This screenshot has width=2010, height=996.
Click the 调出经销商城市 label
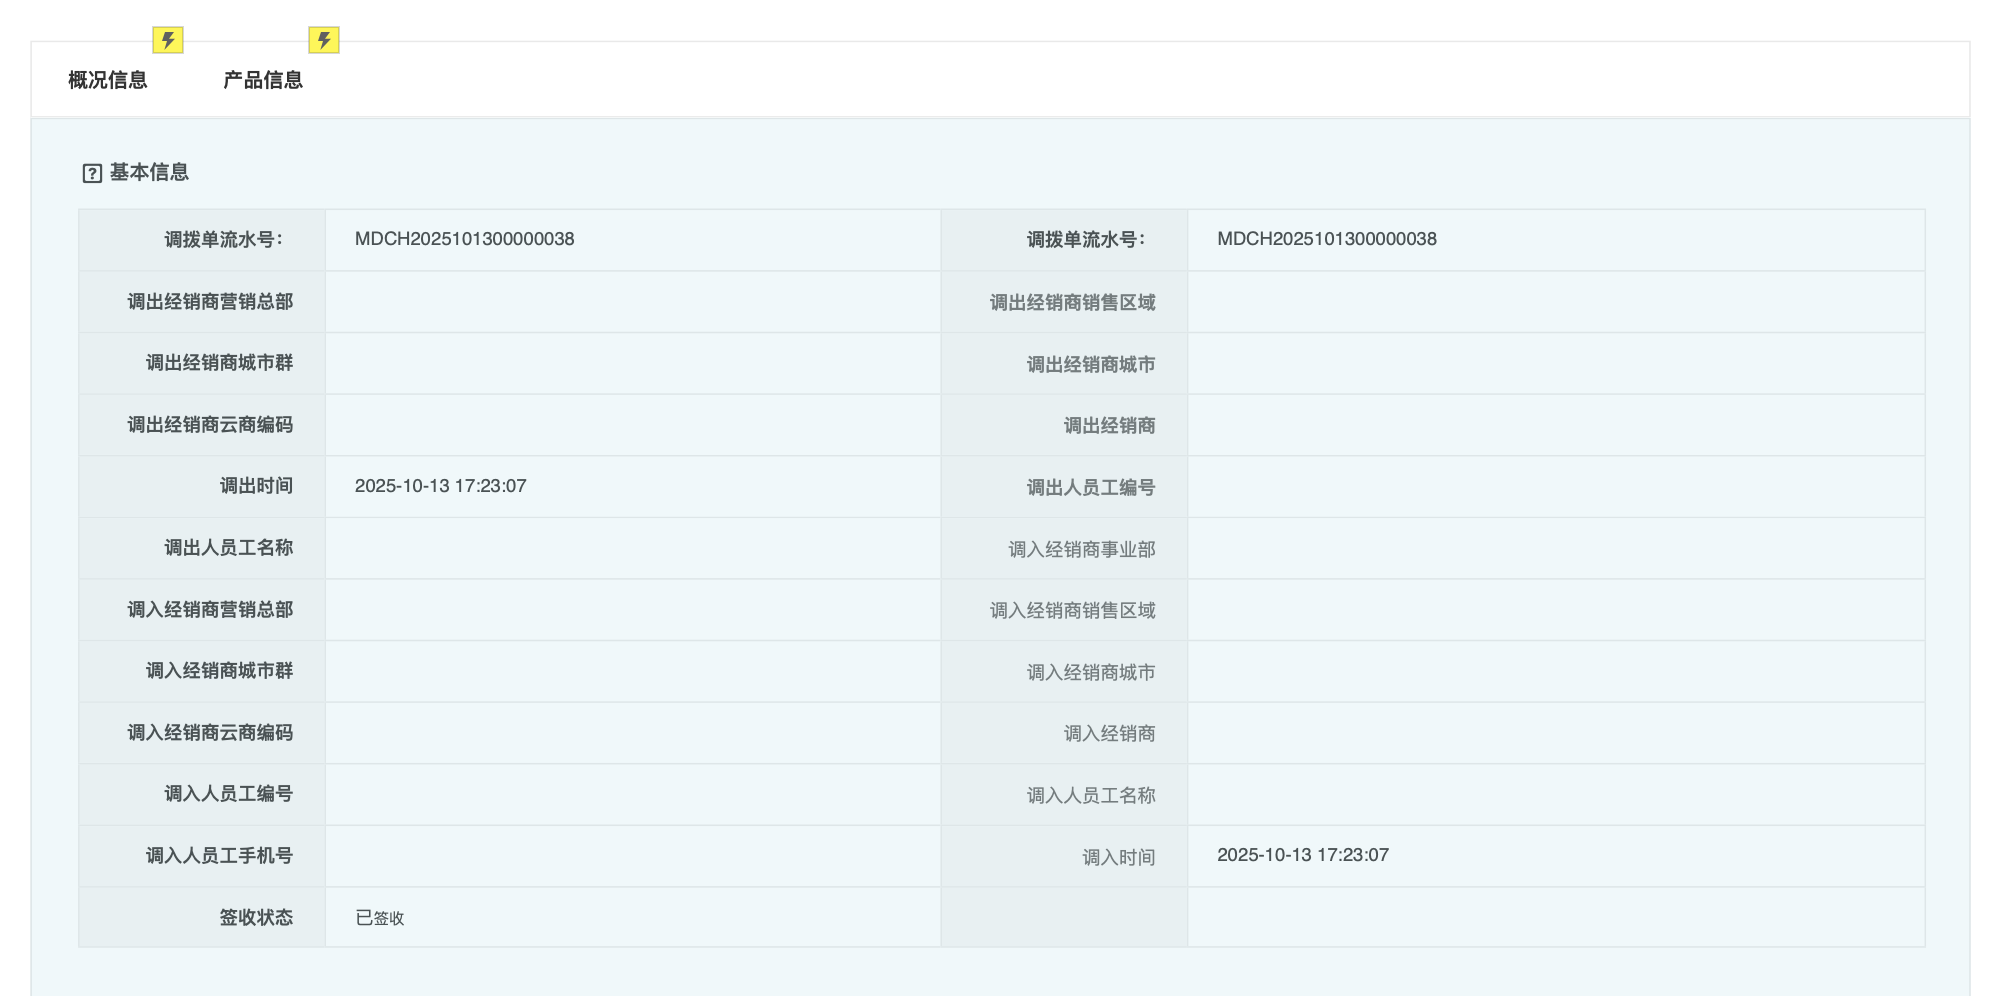click(1091, 365)
